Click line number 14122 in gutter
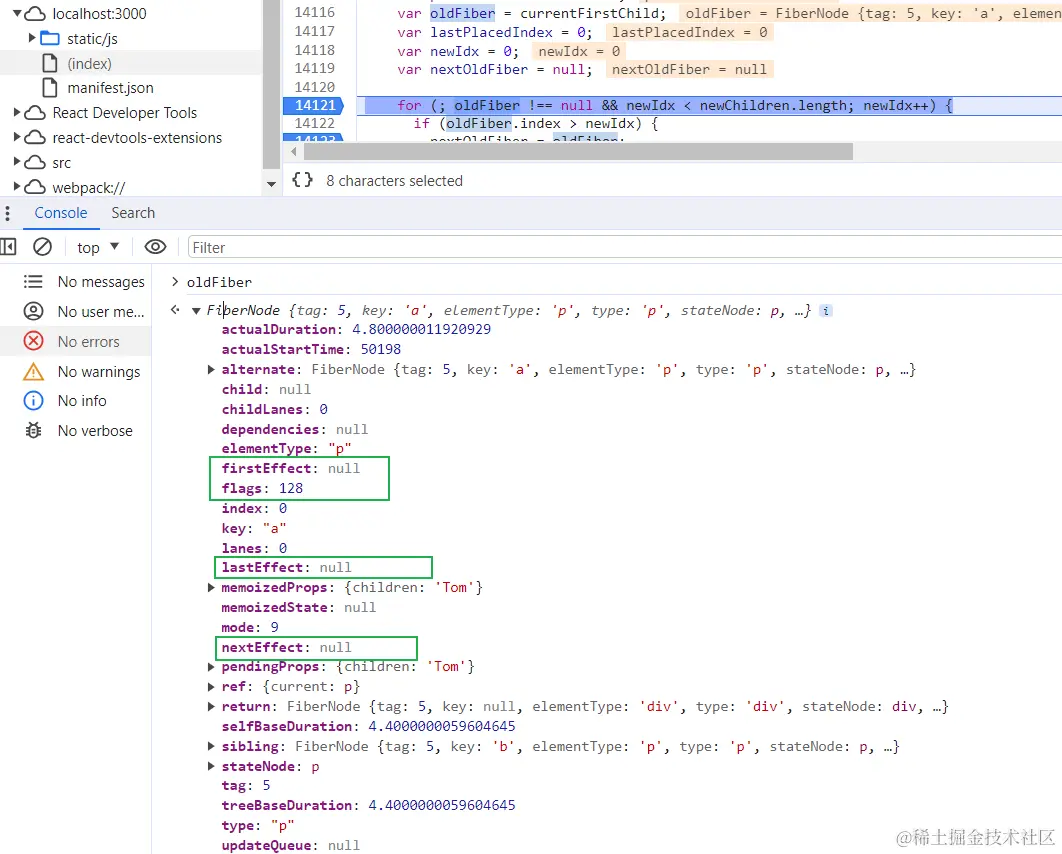1062x854 pixels. (x=314, y=123)
